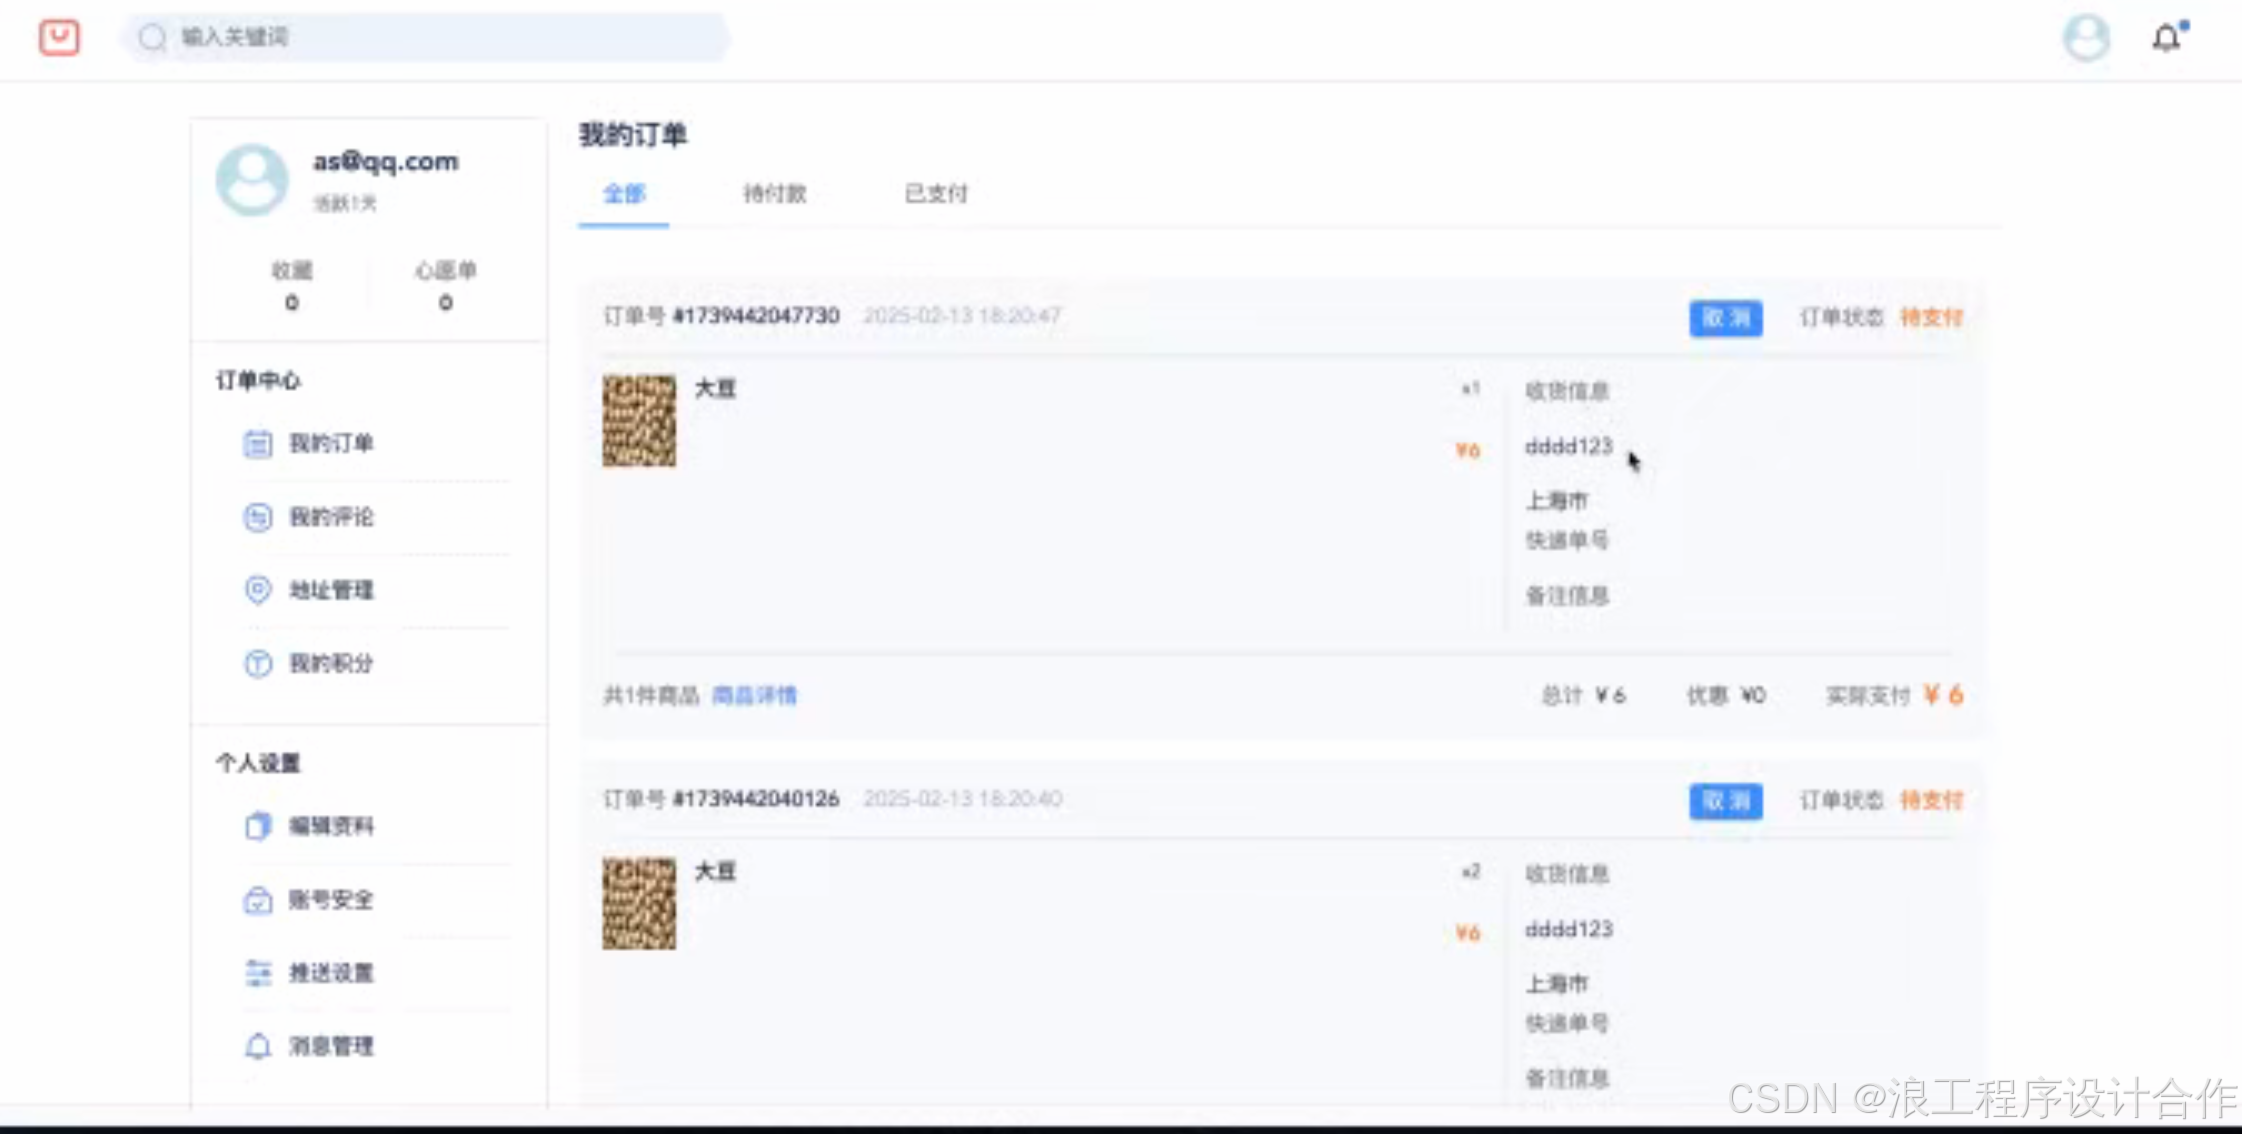Screen dimensions: 2242x1134
Task: Click the user avatar in top bar
Action: pyautogui.click(x=2087, y=38)
